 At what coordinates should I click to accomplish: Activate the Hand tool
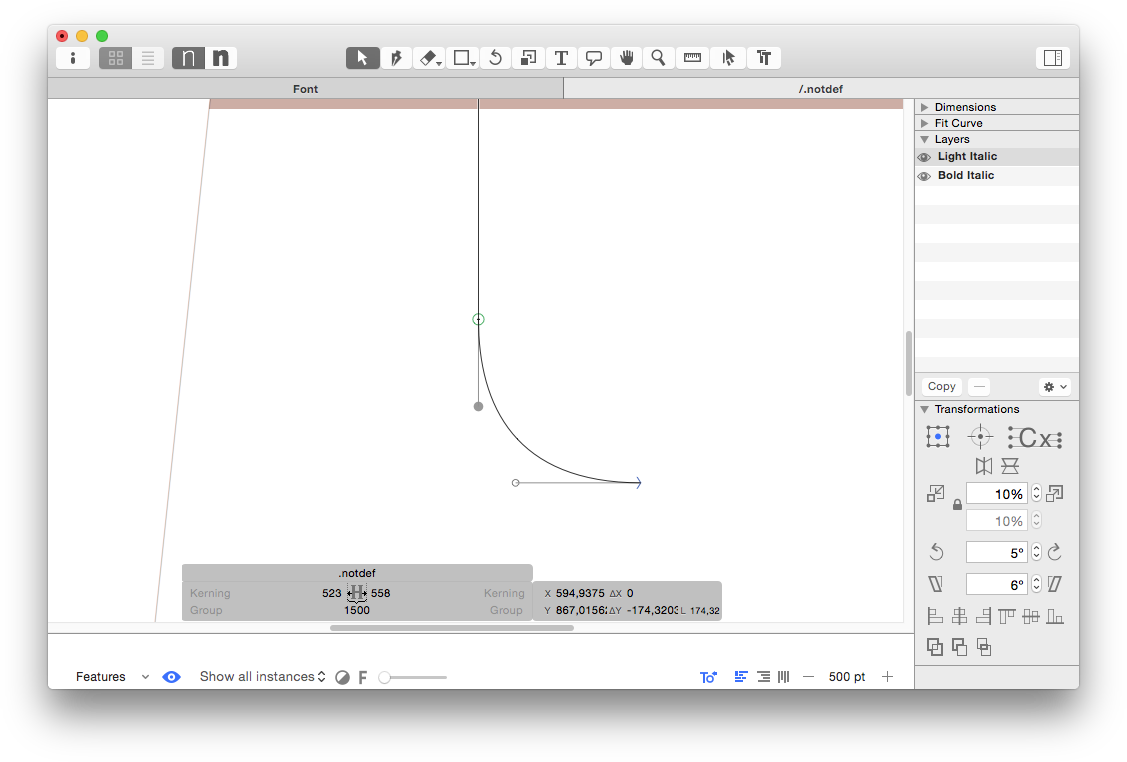pyautogui.click(x=627, y=58)
